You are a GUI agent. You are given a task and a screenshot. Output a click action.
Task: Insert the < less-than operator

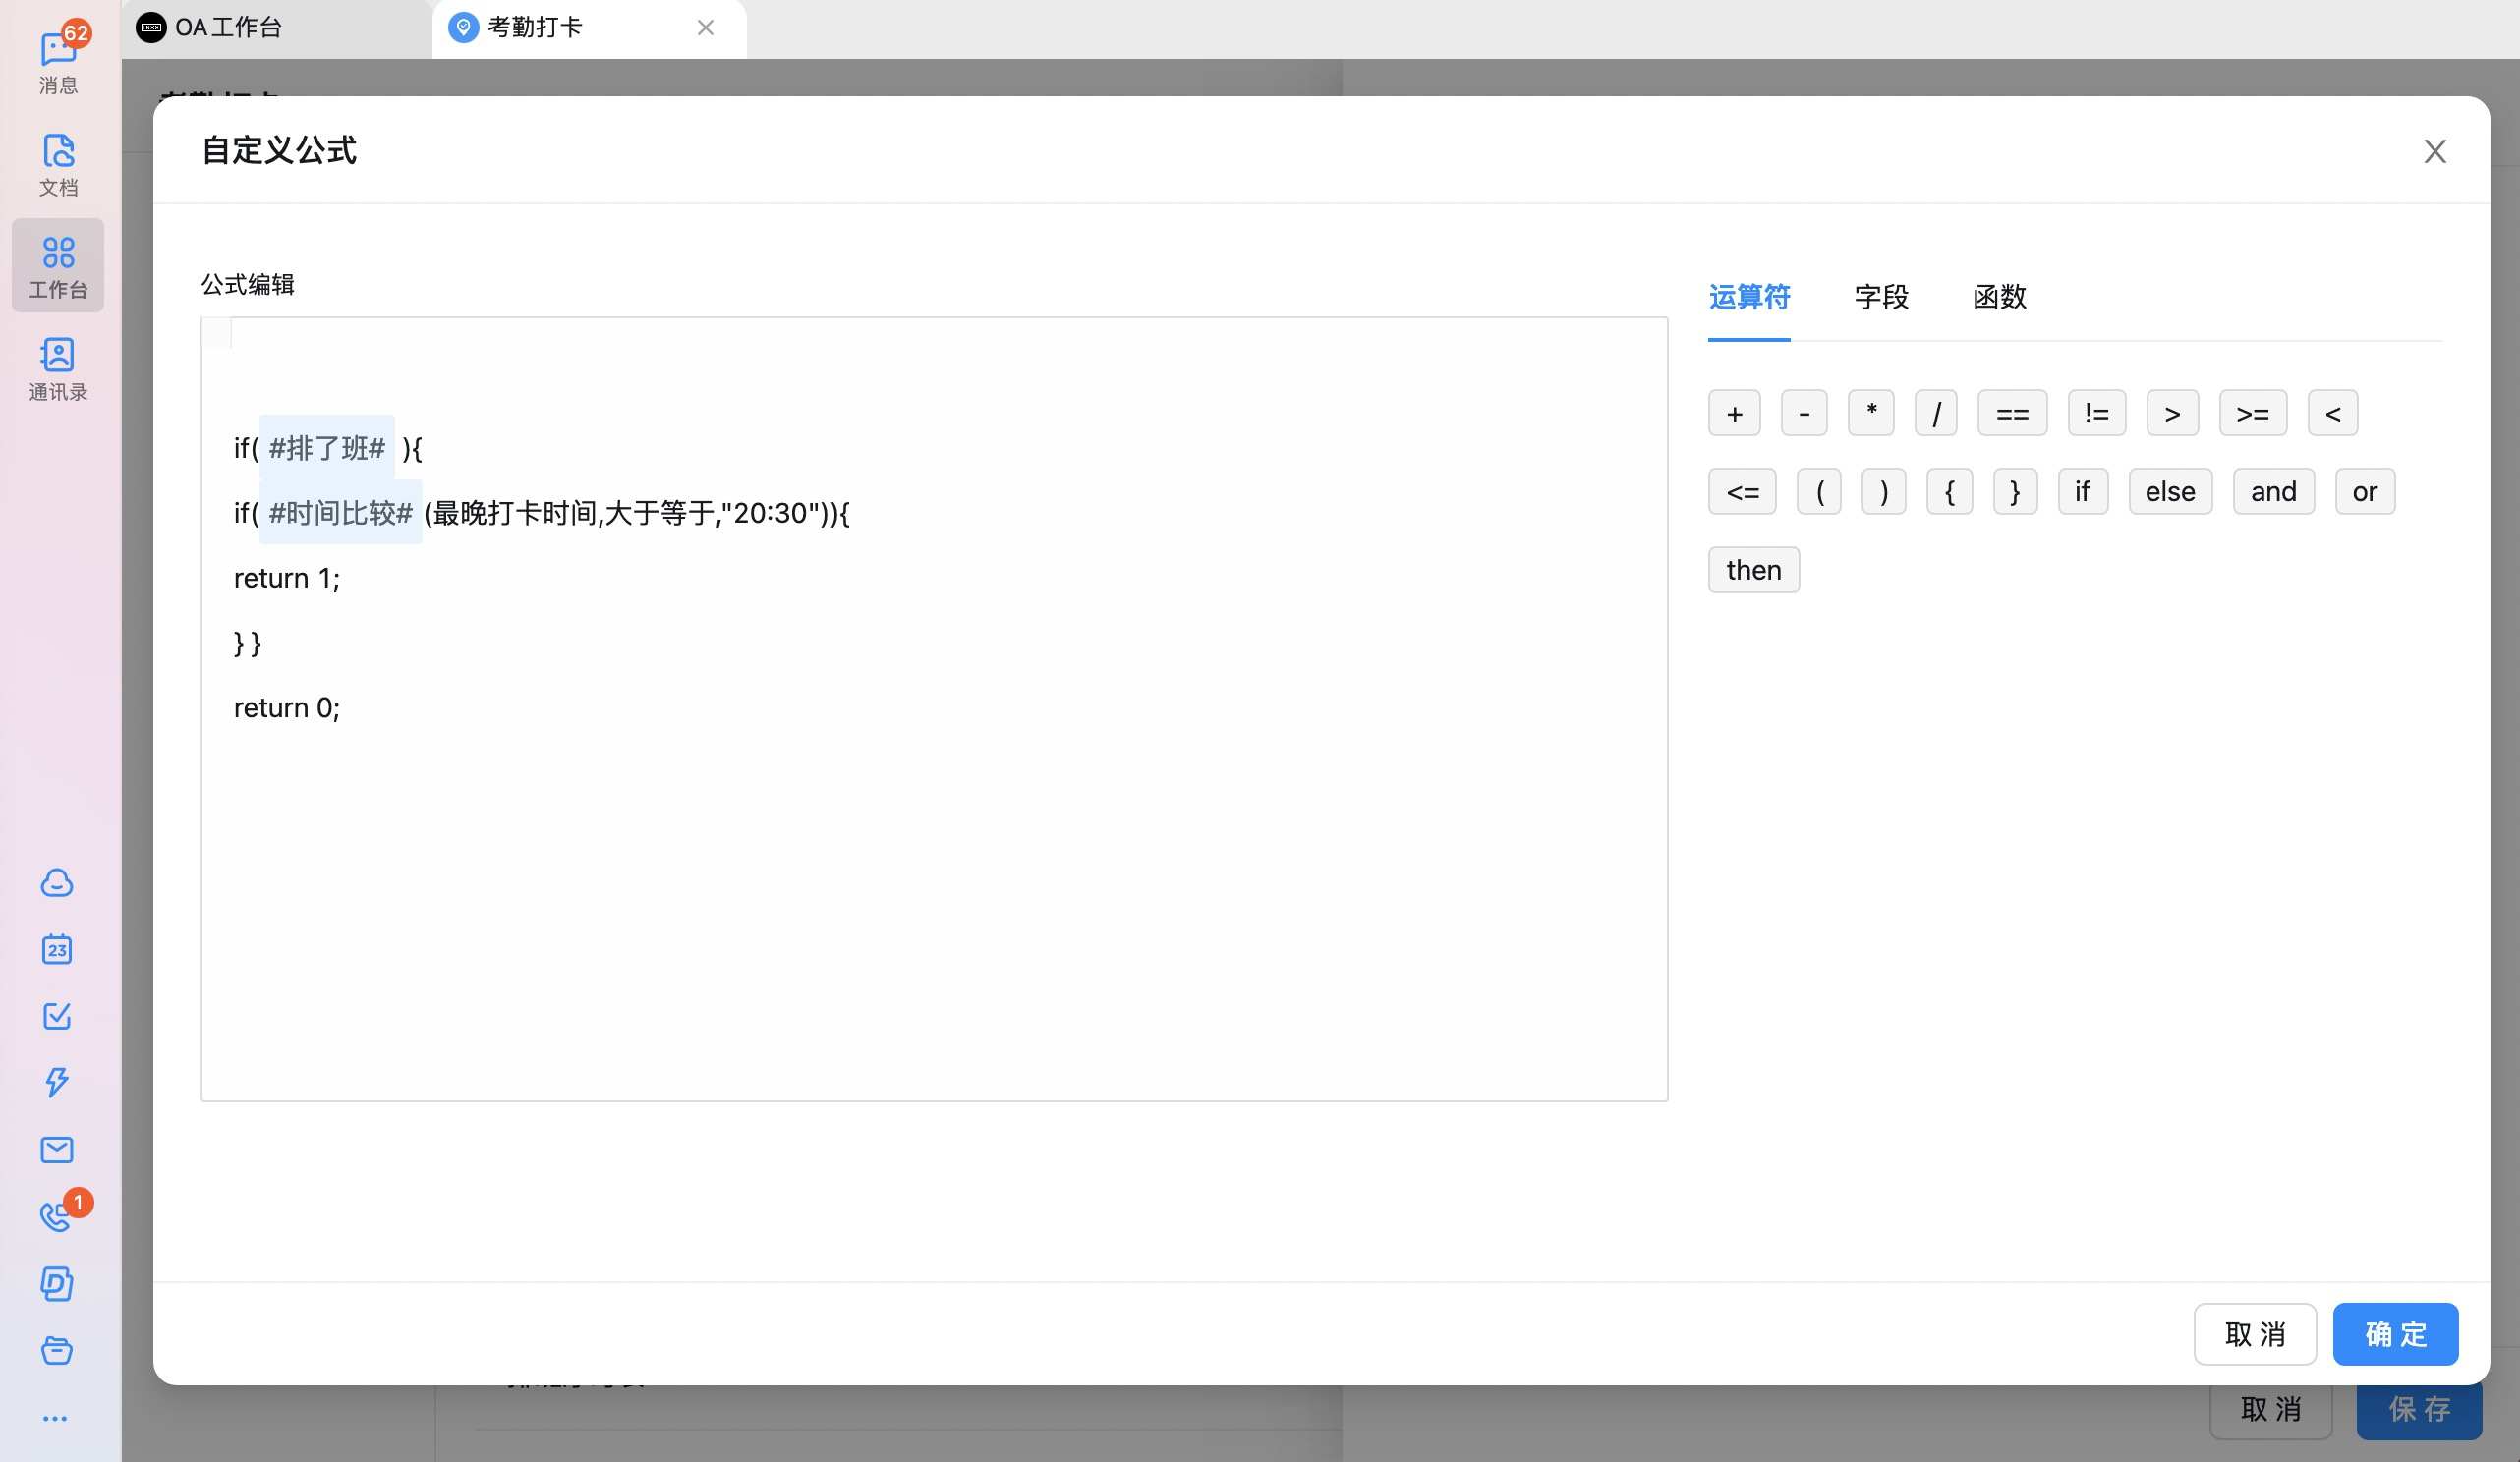(x=2333, y=413)
